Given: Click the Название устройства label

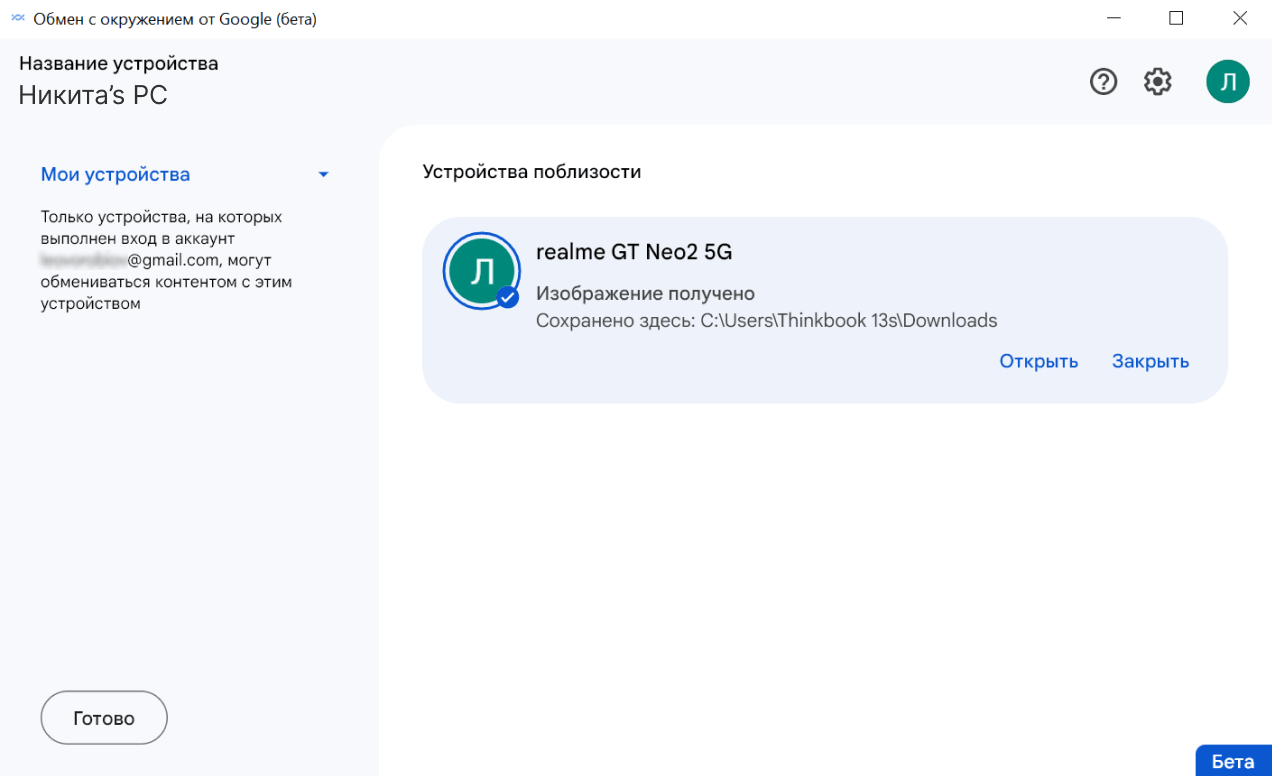Looking at the screenshot, I should [x=118, y=64].
